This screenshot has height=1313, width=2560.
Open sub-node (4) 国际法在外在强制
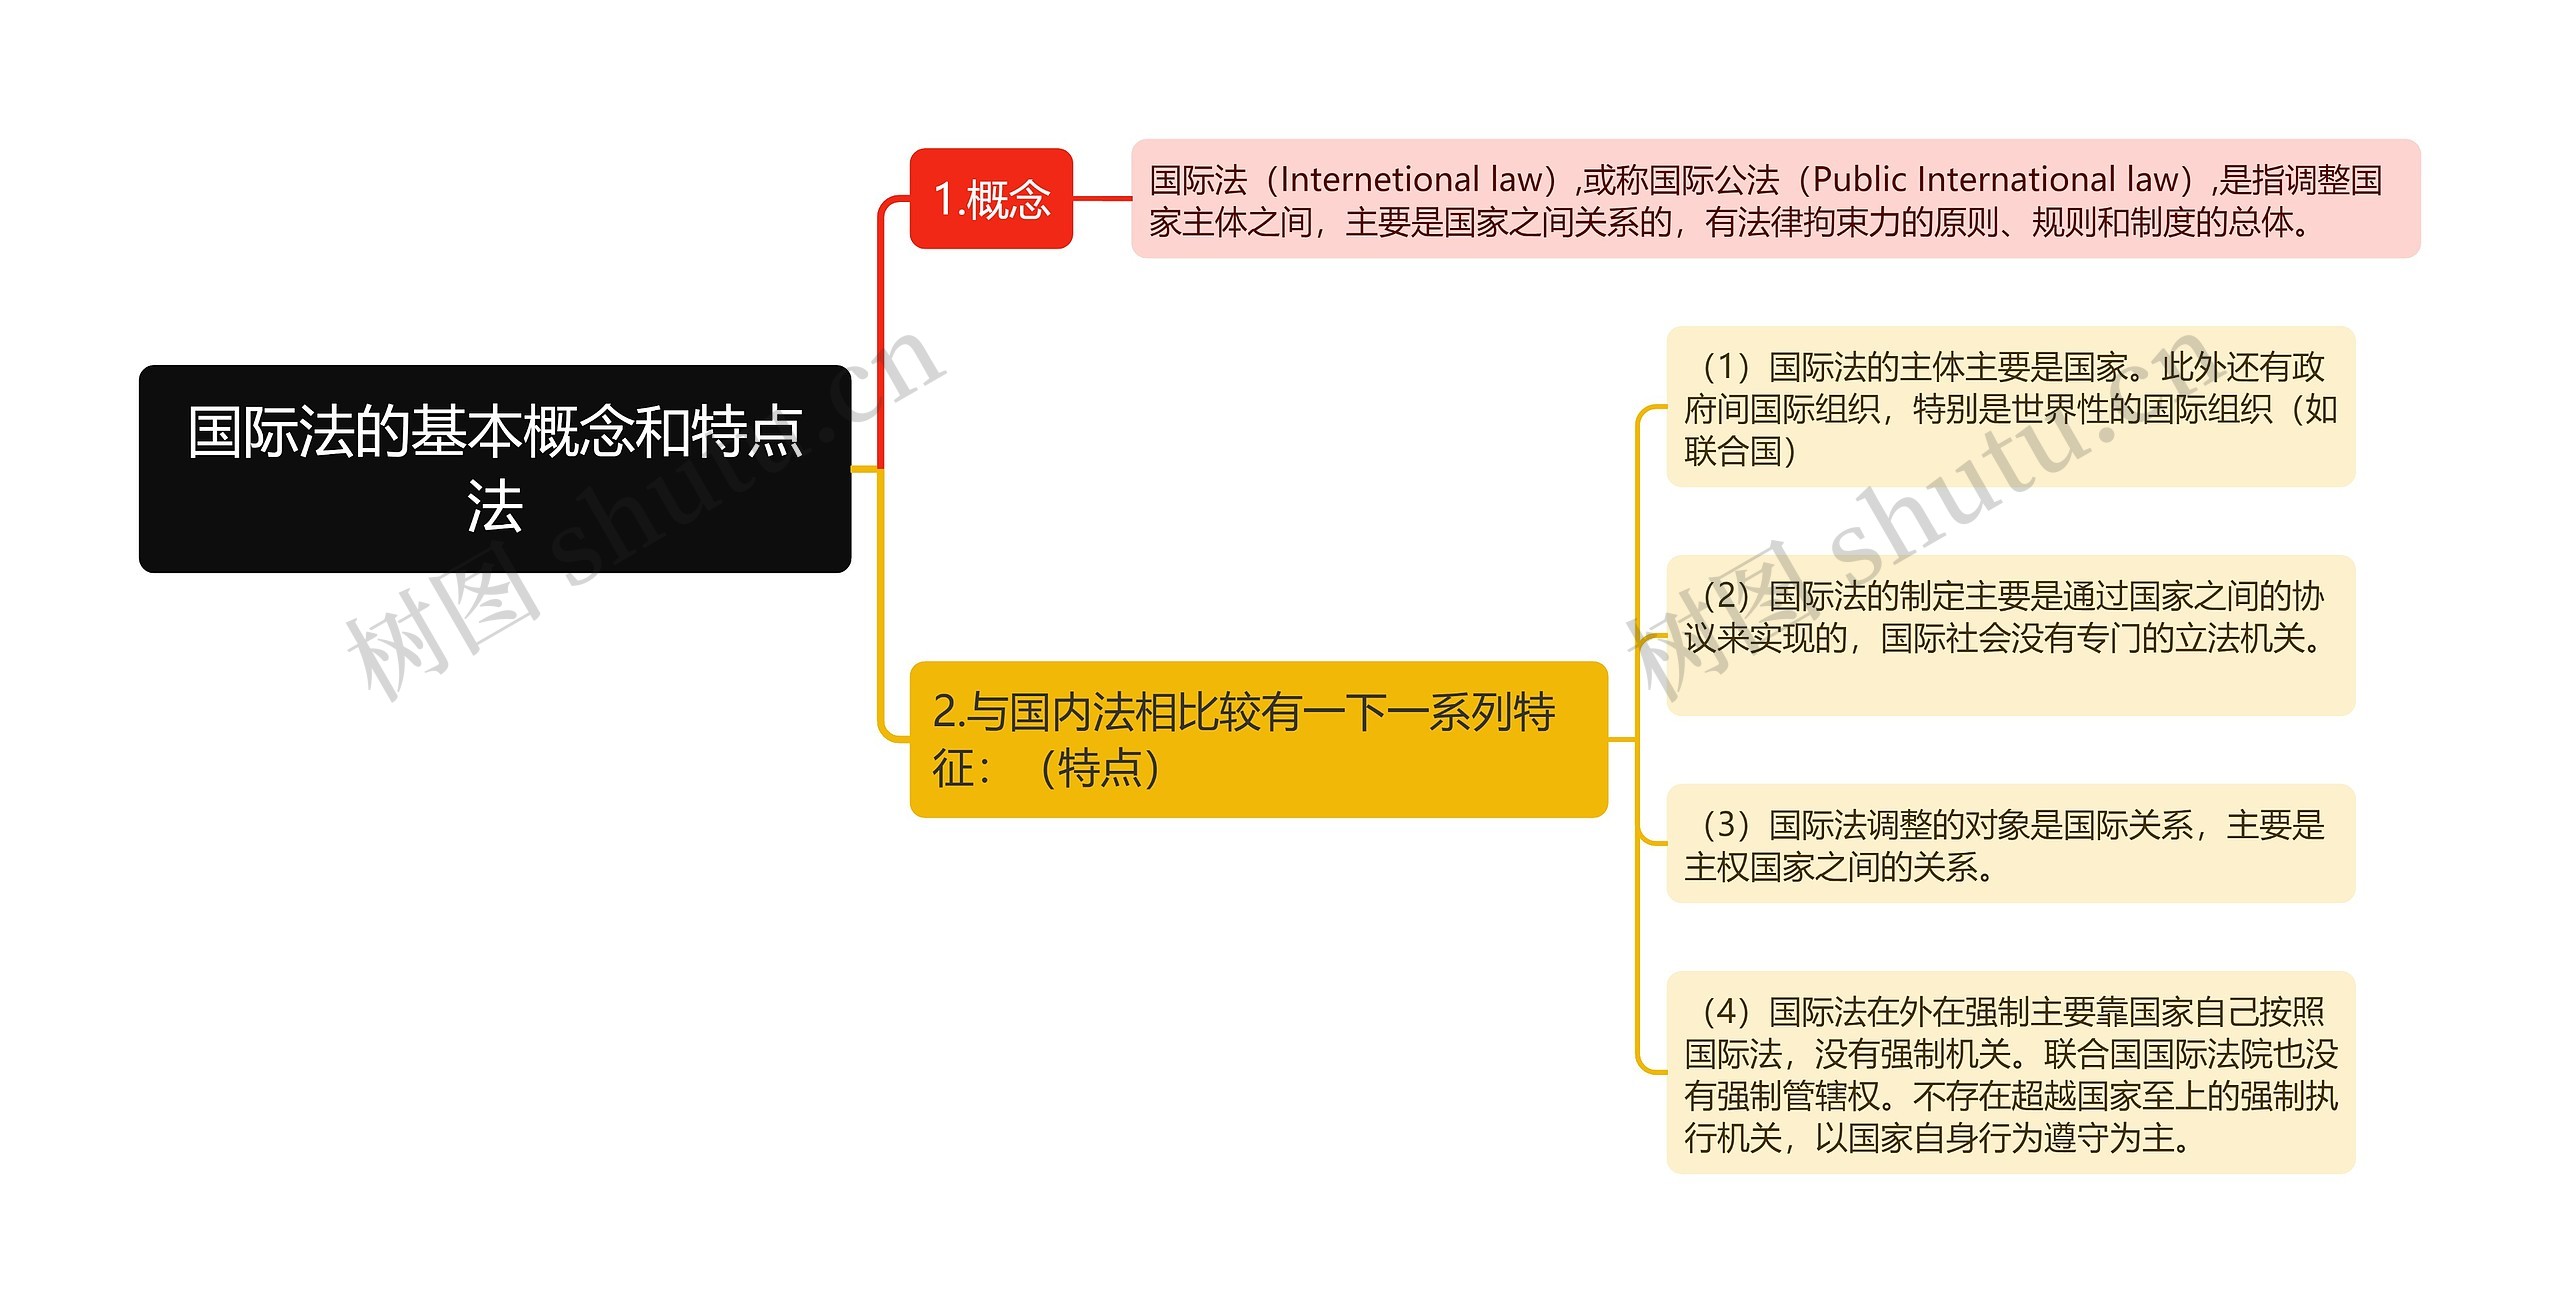point(2010,1072)
